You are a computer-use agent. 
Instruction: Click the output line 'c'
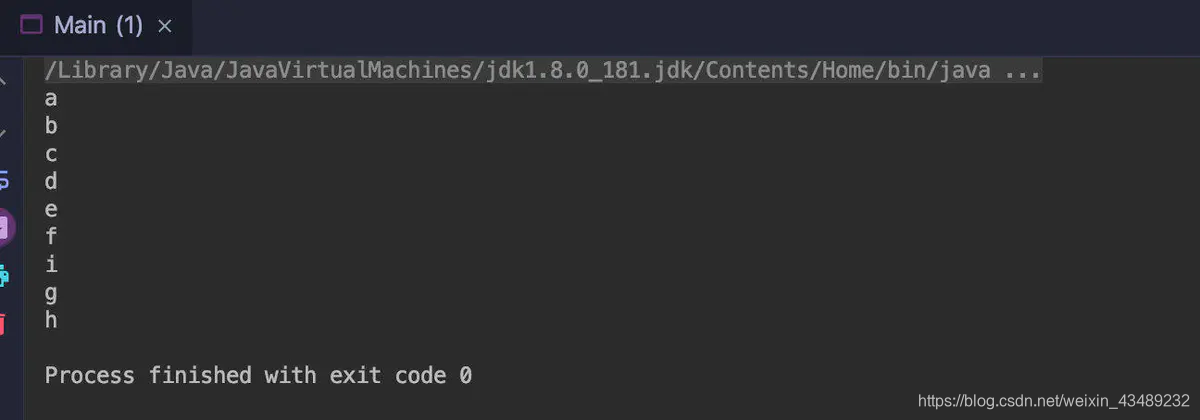coord(51,155)
